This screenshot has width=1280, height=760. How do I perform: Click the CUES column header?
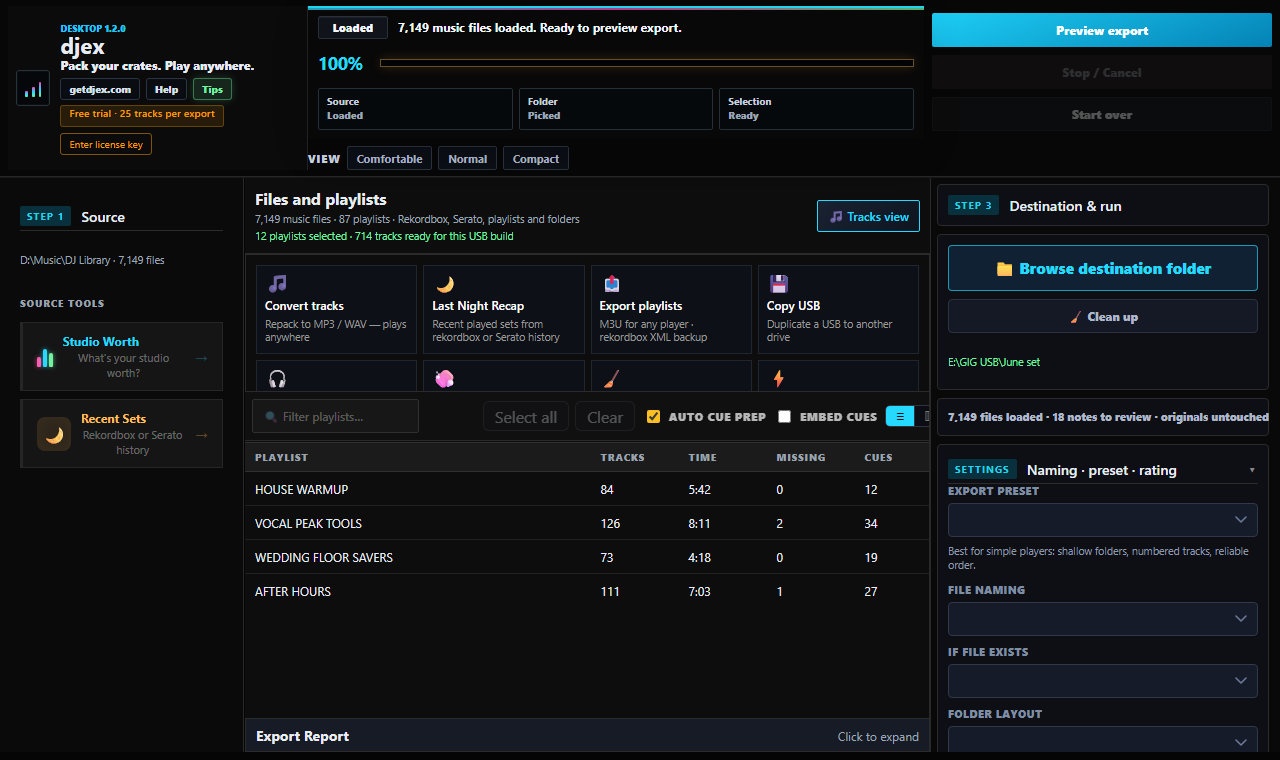878,457
